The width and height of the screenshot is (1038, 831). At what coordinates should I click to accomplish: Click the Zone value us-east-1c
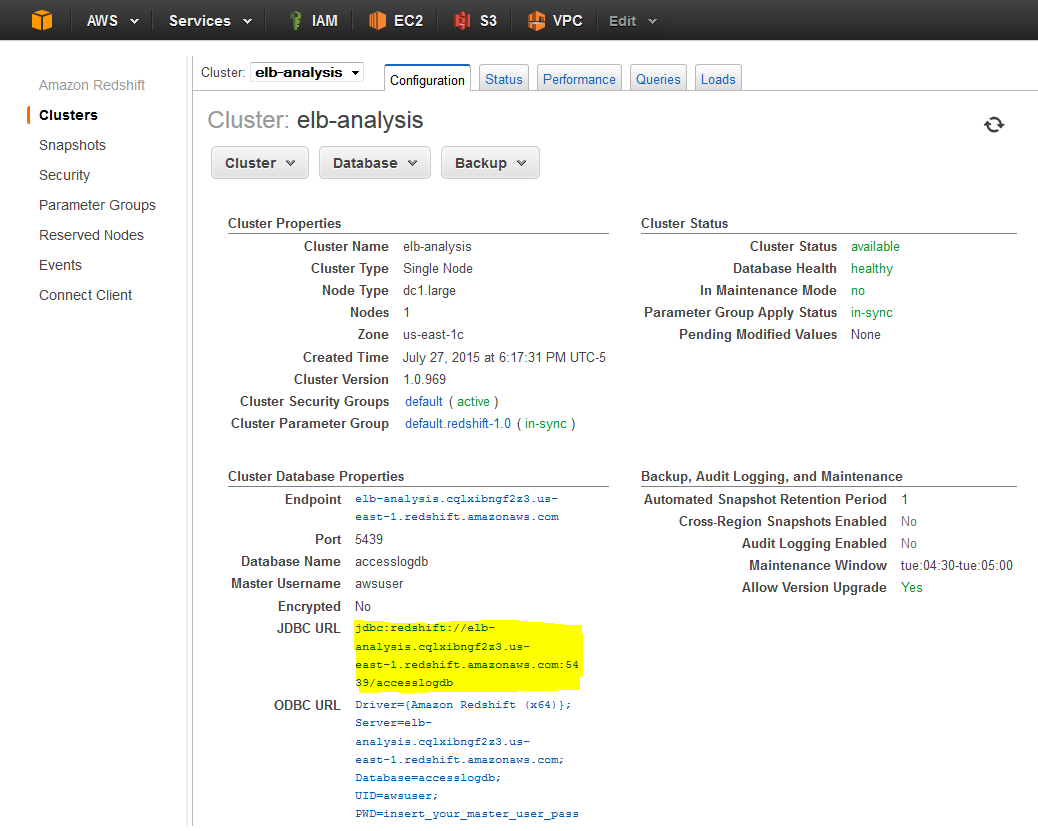(x=433, y=334)
